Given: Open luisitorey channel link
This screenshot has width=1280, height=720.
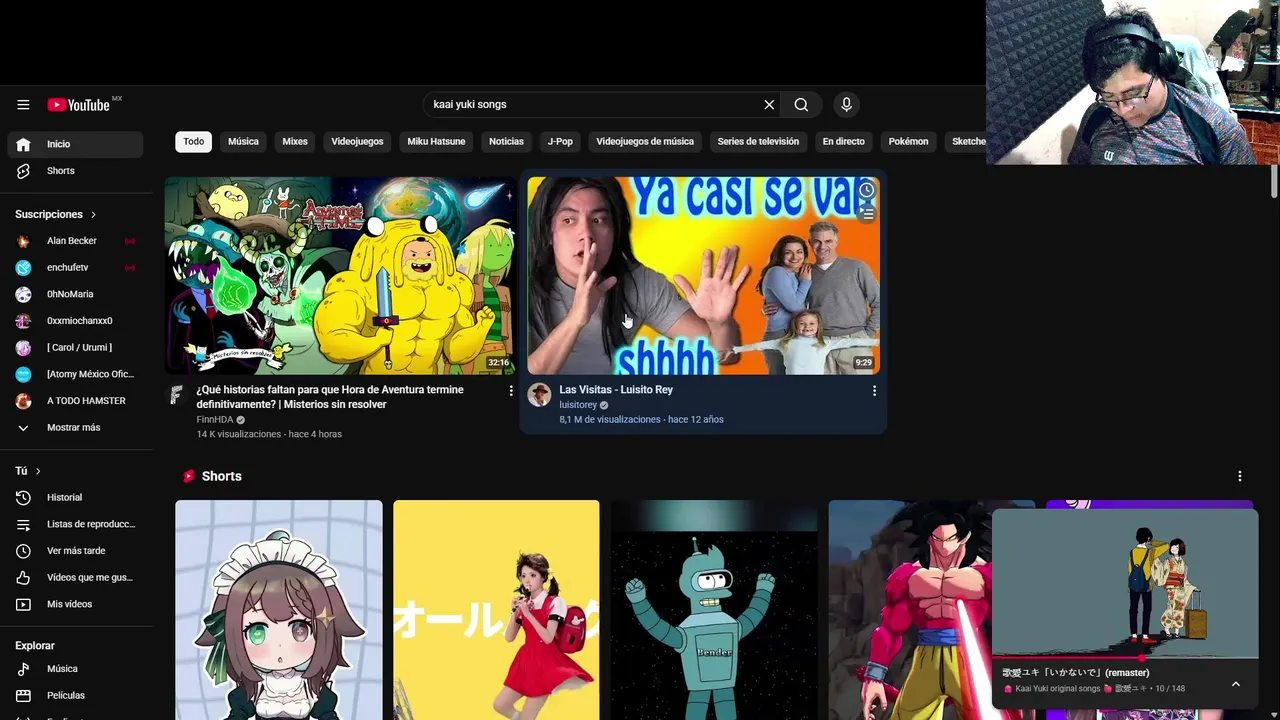Looking at the screenshot, I should (x=578, y=405).
